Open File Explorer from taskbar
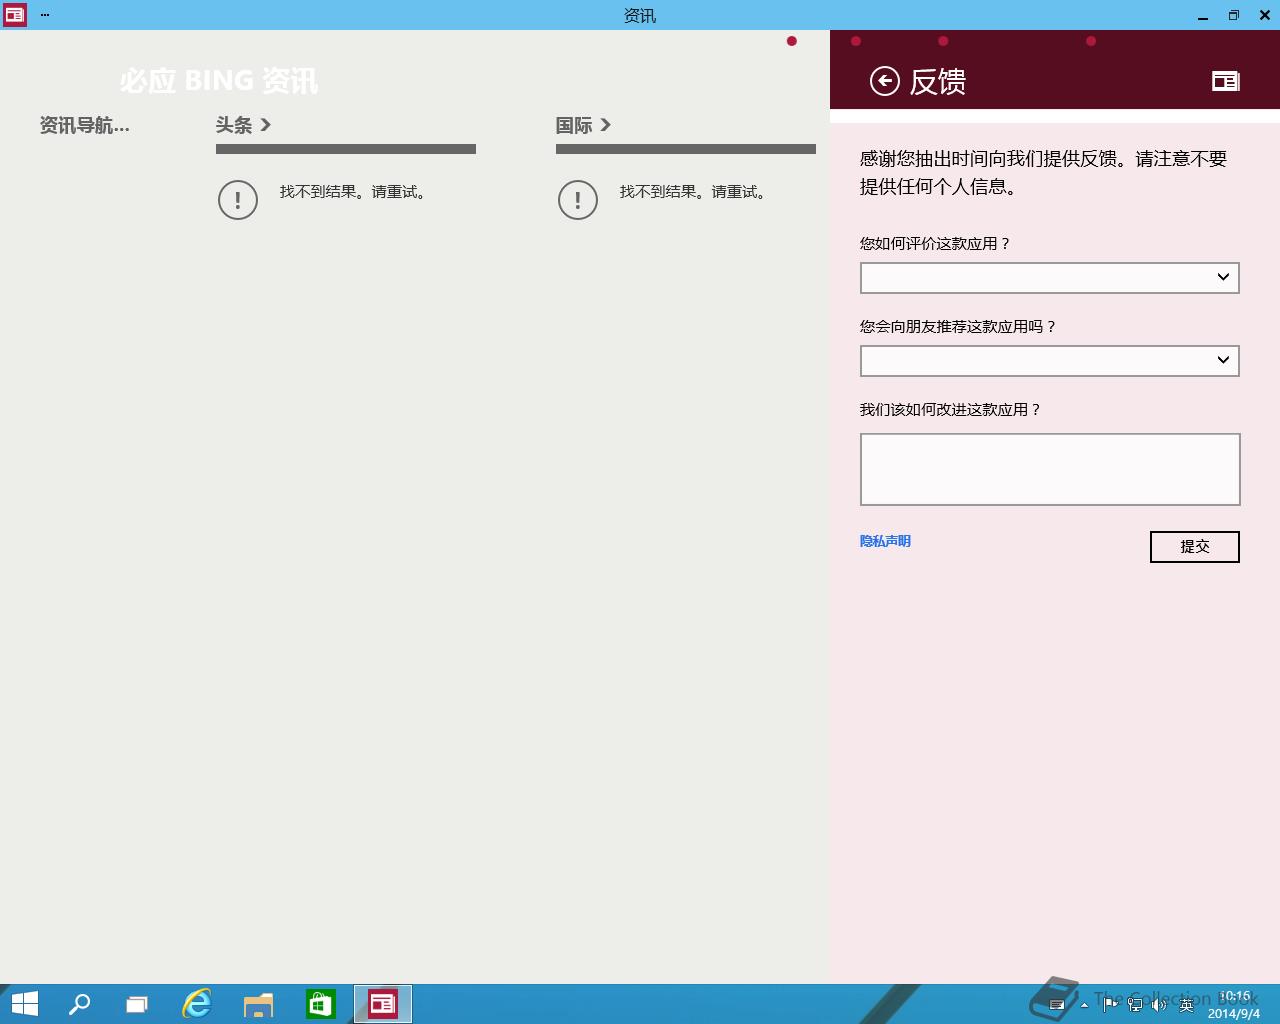 (259, 1004)
